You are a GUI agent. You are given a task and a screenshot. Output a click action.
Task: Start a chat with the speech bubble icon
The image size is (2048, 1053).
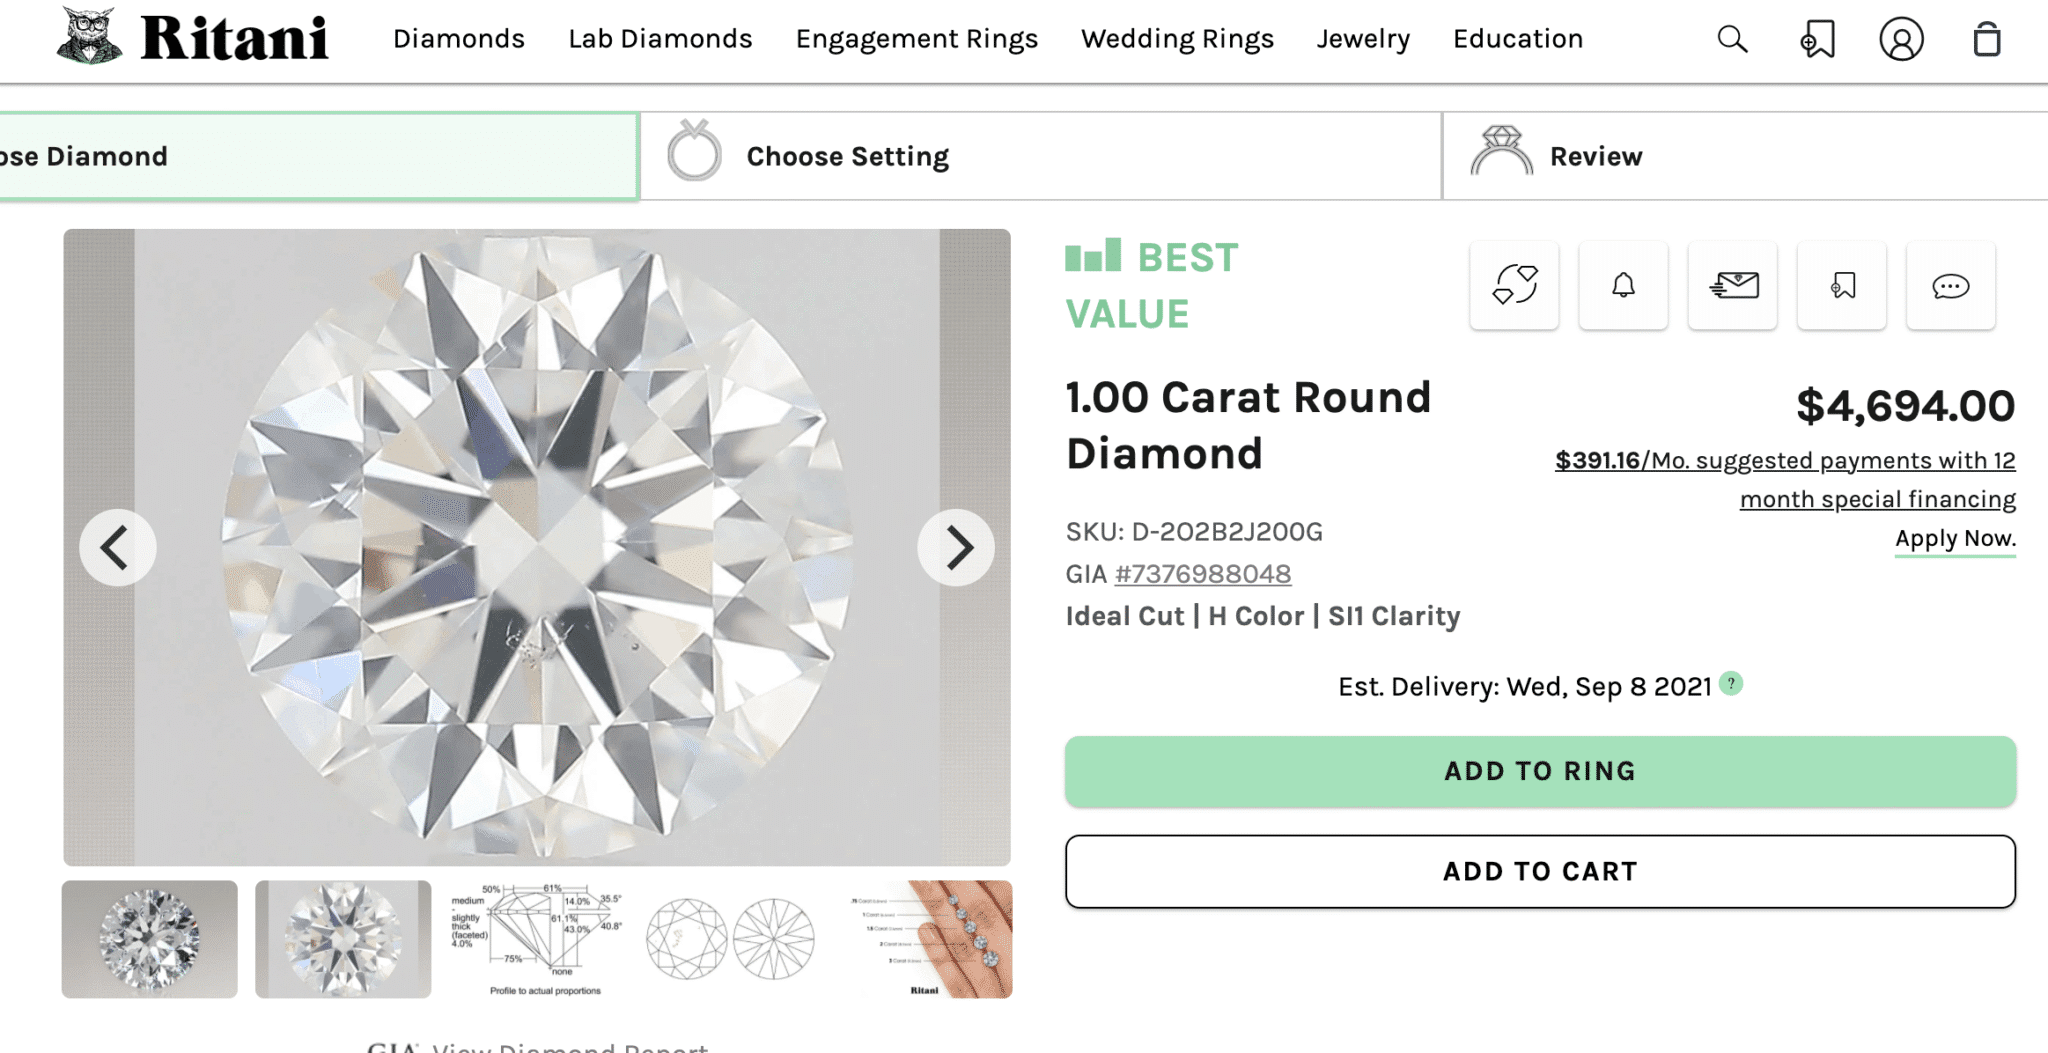(x=1949, y=286)
